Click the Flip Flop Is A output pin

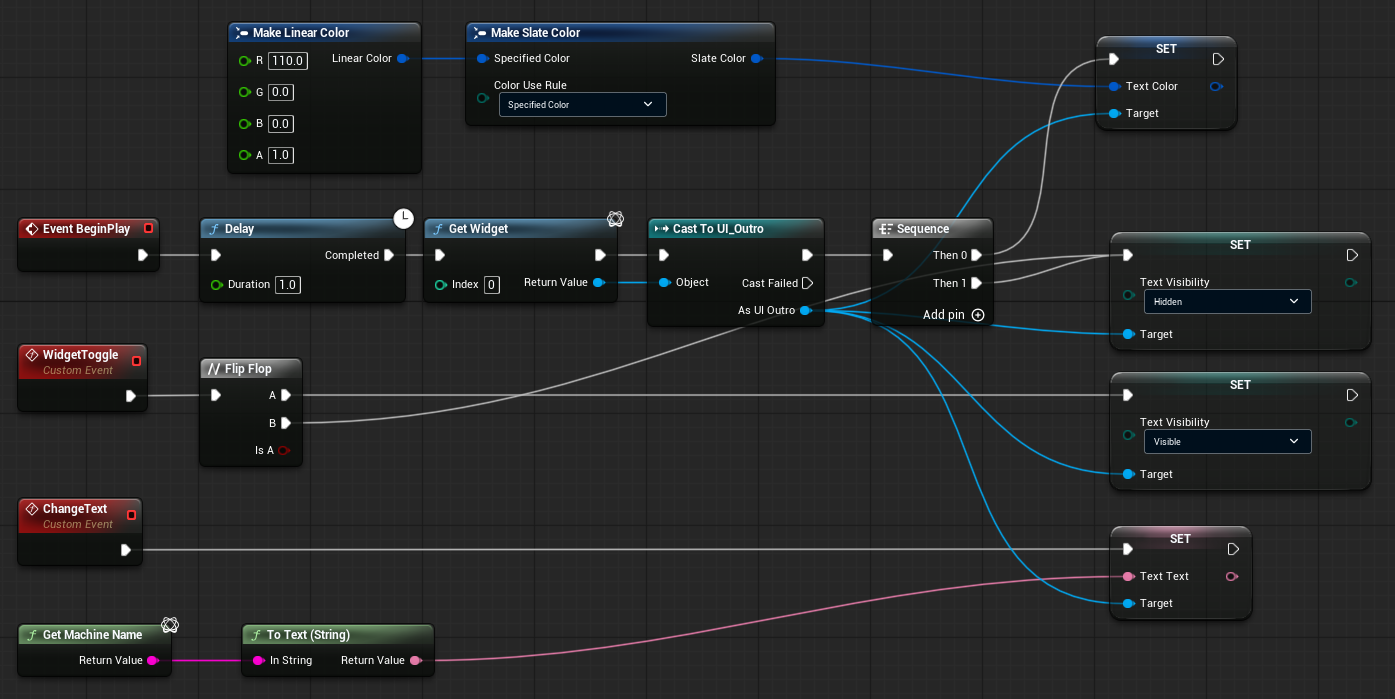(284, 451)
